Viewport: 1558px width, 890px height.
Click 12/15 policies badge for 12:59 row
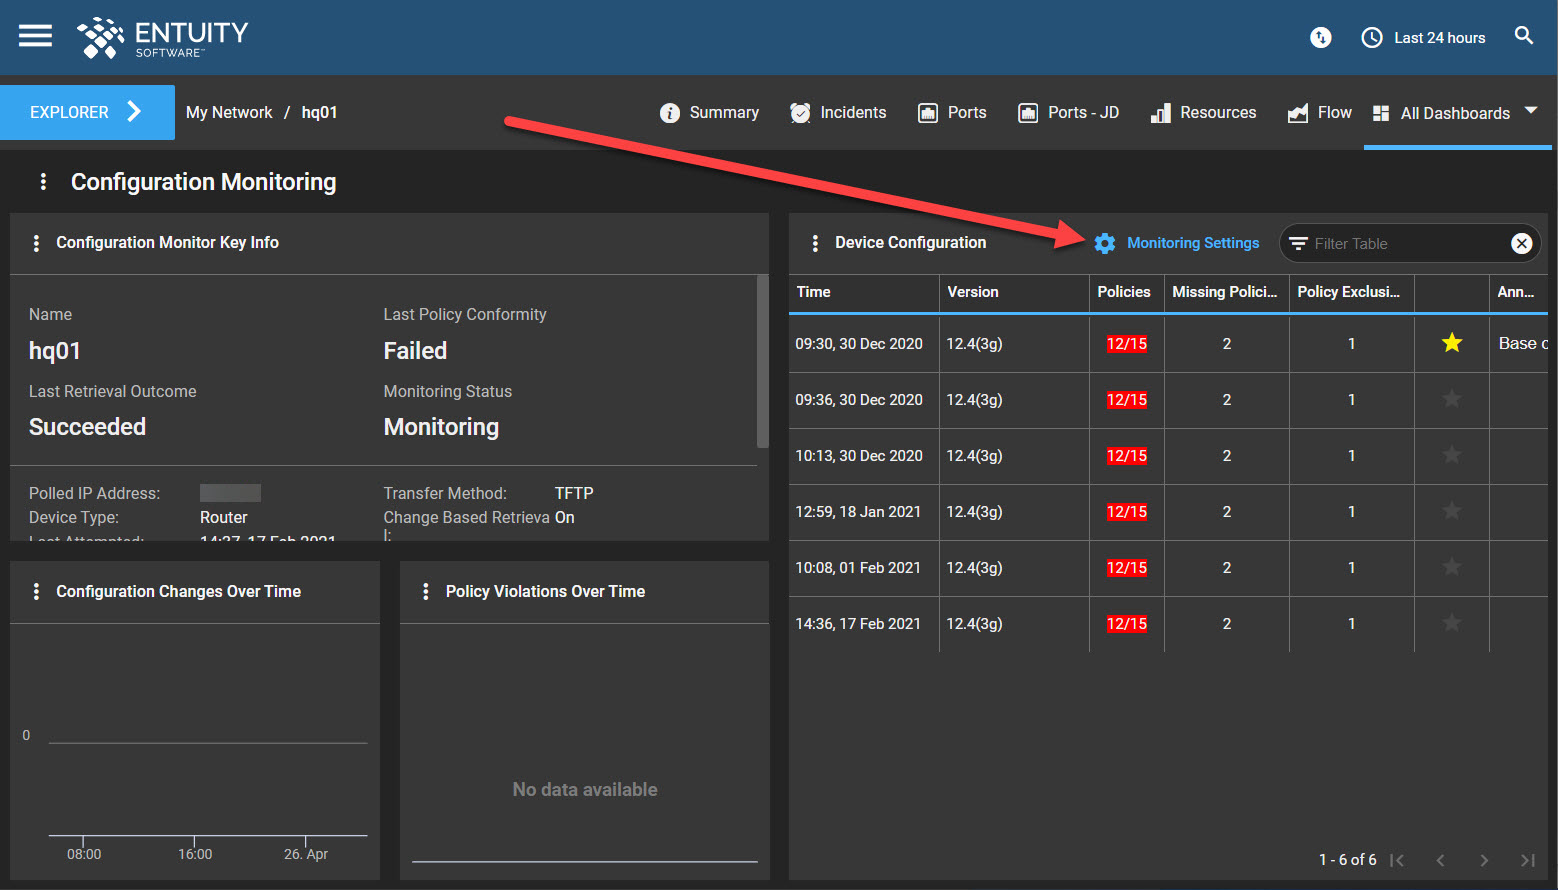[x=1127, y=512]
